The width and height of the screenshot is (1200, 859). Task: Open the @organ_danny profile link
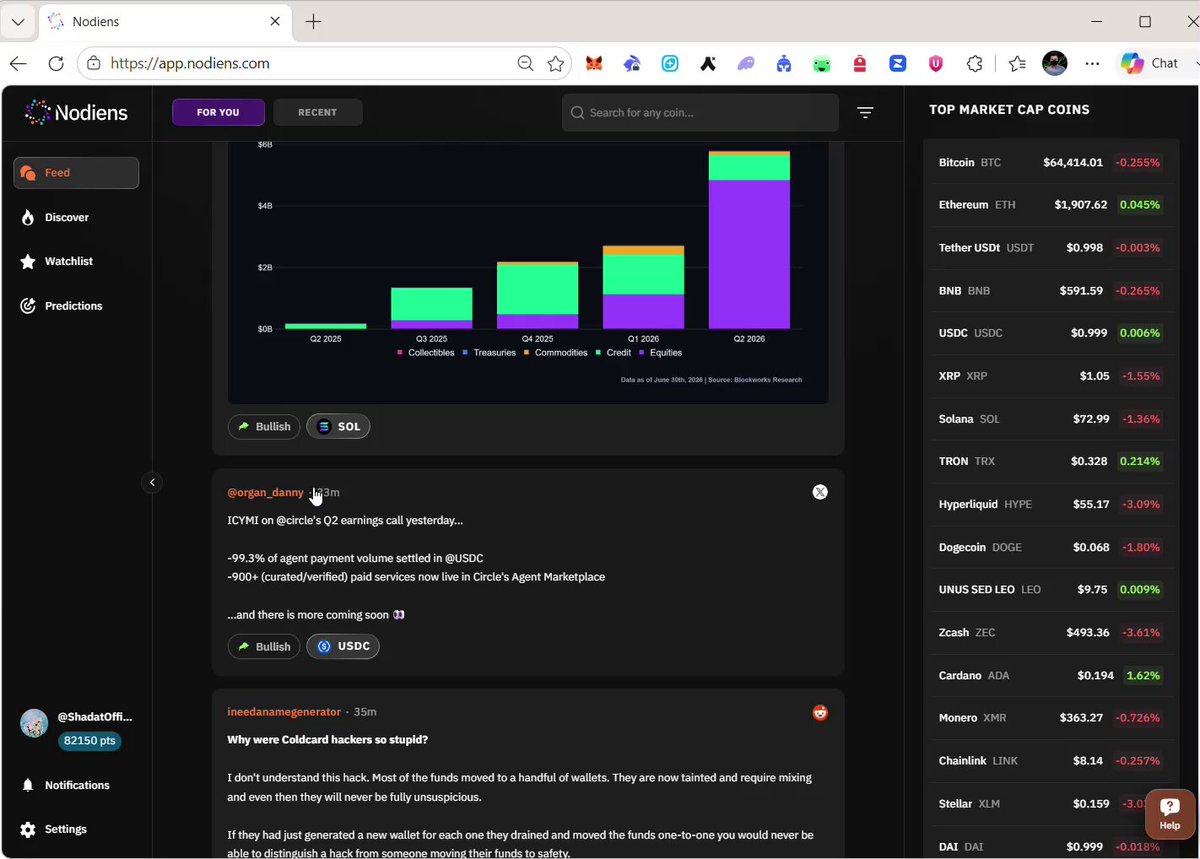[265, 492]
